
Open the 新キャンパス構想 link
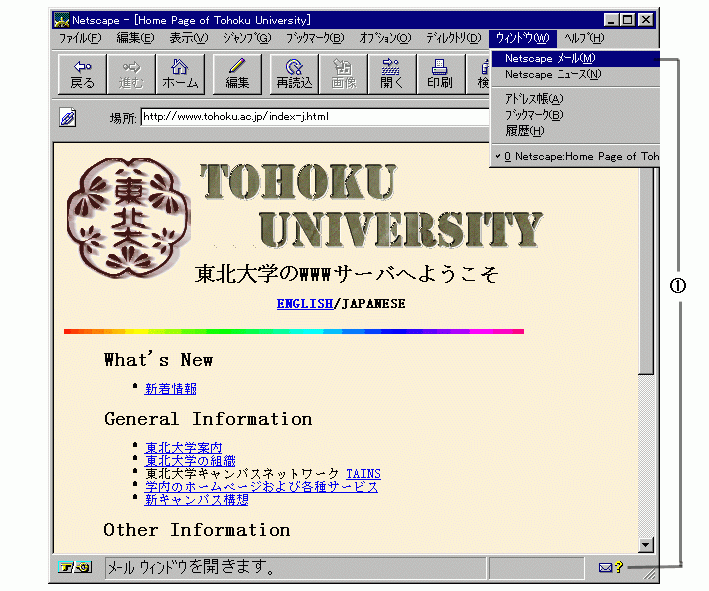click(196, 500)
